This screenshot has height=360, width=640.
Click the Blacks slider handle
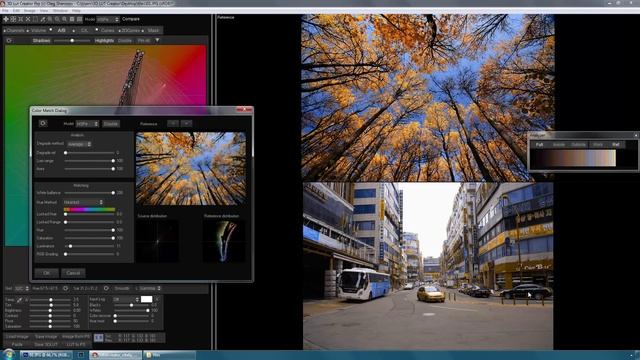(131, 305)
